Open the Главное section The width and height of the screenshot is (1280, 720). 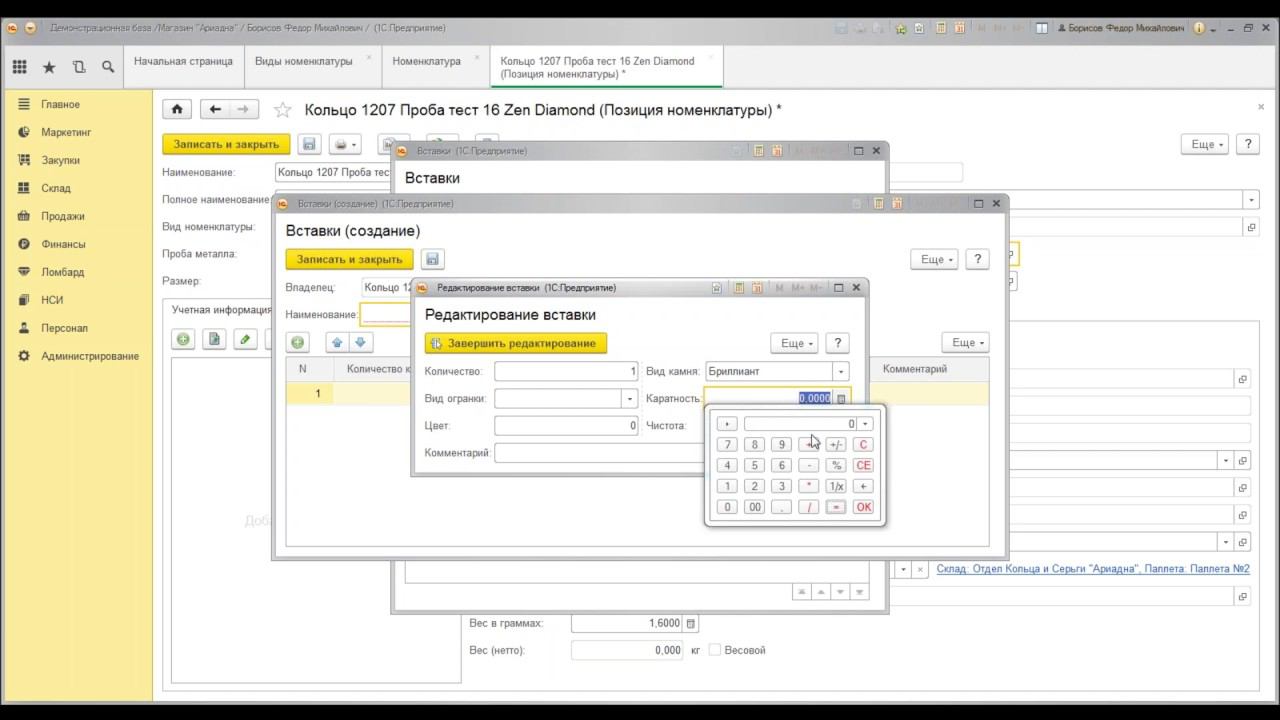[x=60, y=104]
